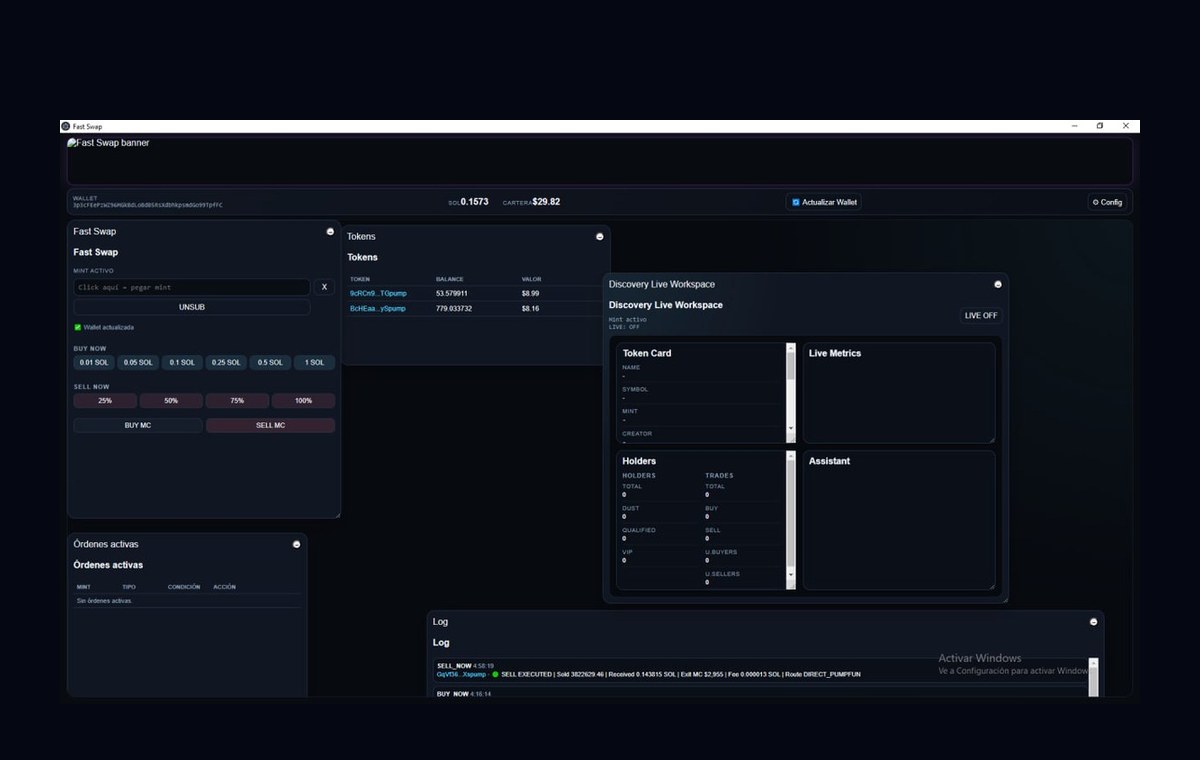
Task: Open GgVf36...Xspump link in Log
Action: tap(461, 674)
